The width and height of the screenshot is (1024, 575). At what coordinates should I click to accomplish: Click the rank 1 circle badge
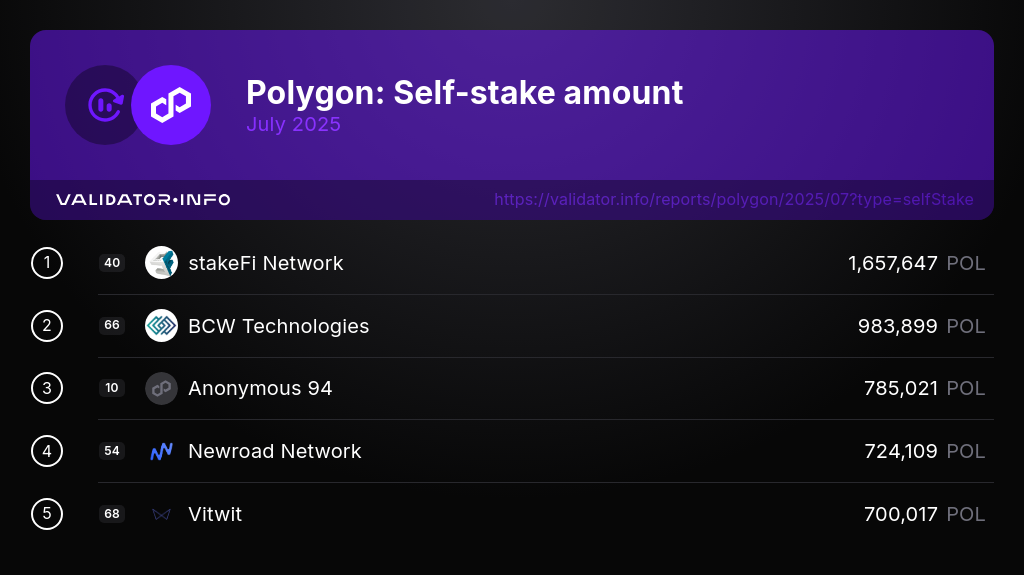coord(47,263)
